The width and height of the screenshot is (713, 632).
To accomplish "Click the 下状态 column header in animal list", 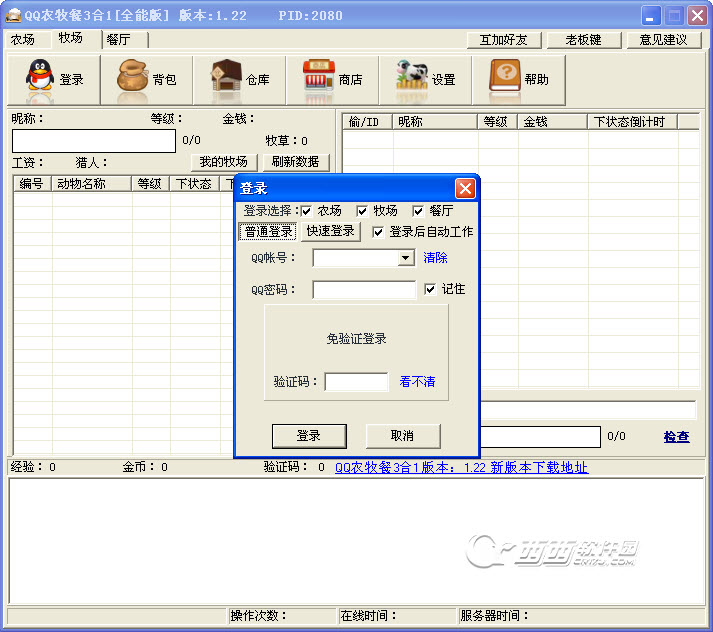I will [194, 184].
